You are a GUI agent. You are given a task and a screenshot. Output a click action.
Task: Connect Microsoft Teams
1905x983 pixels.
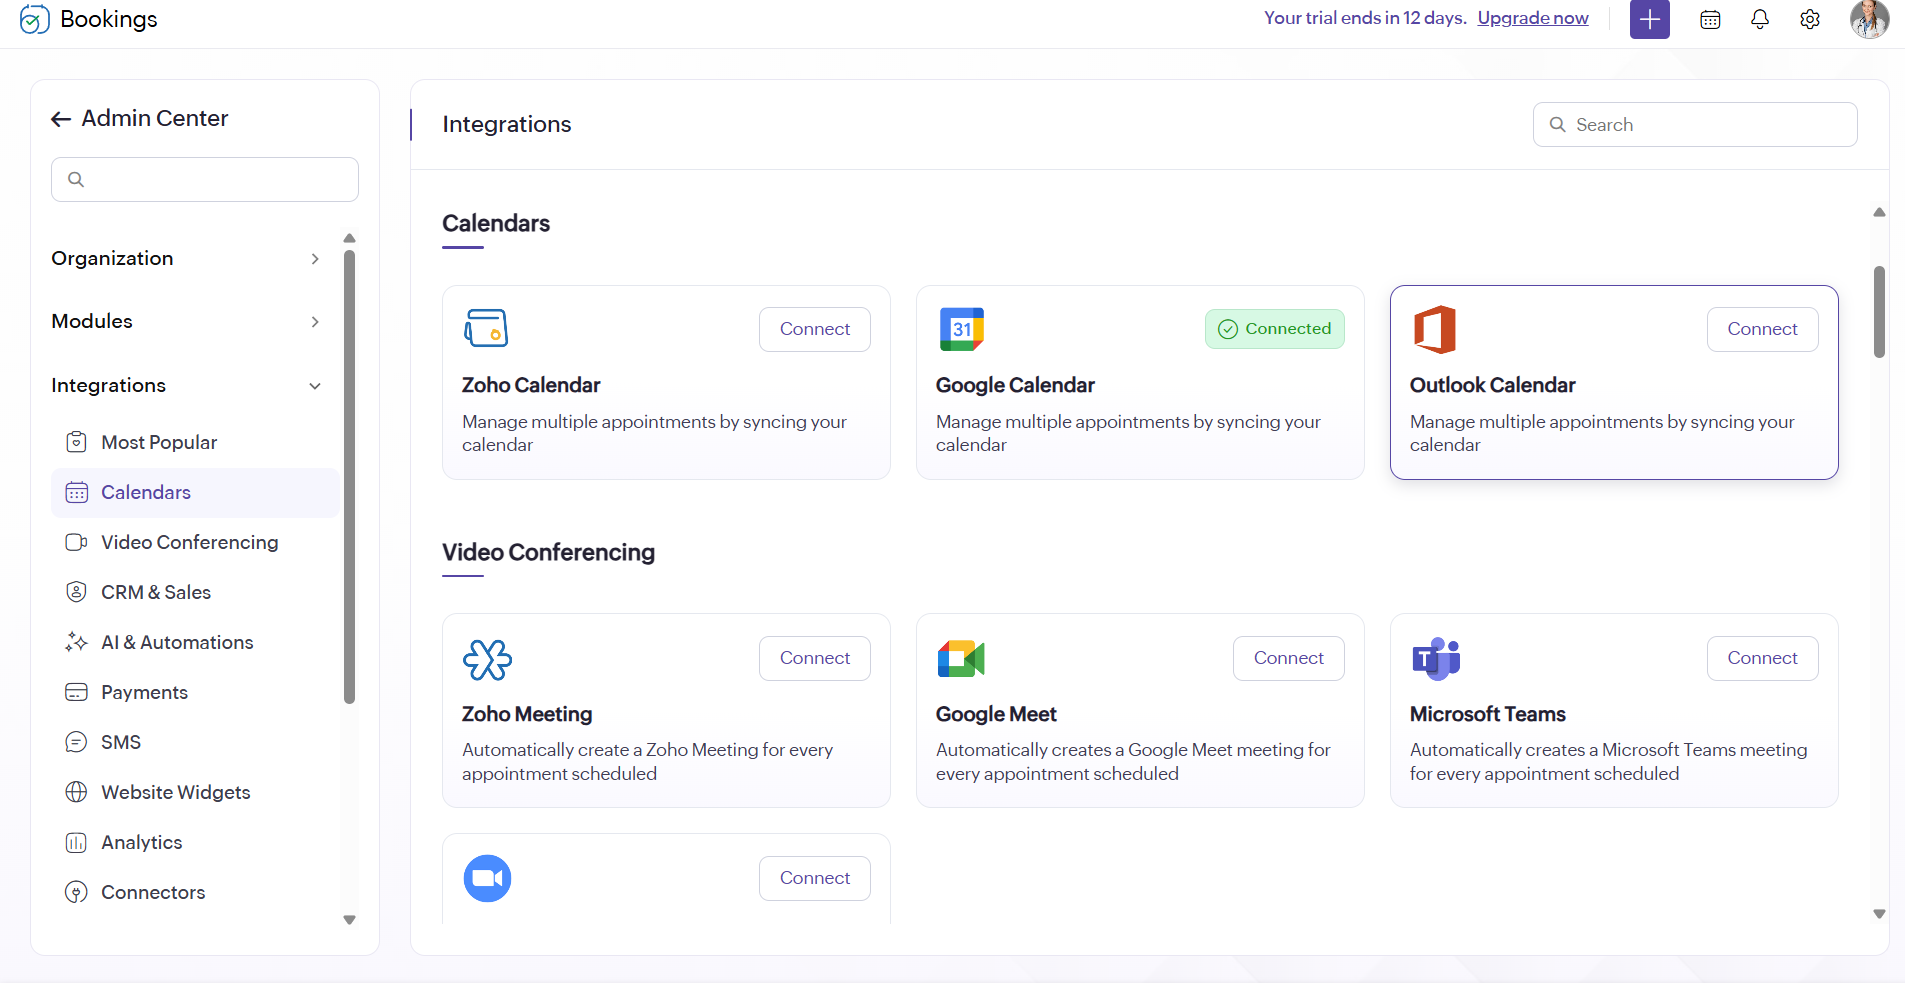(x=1763, y=658)
